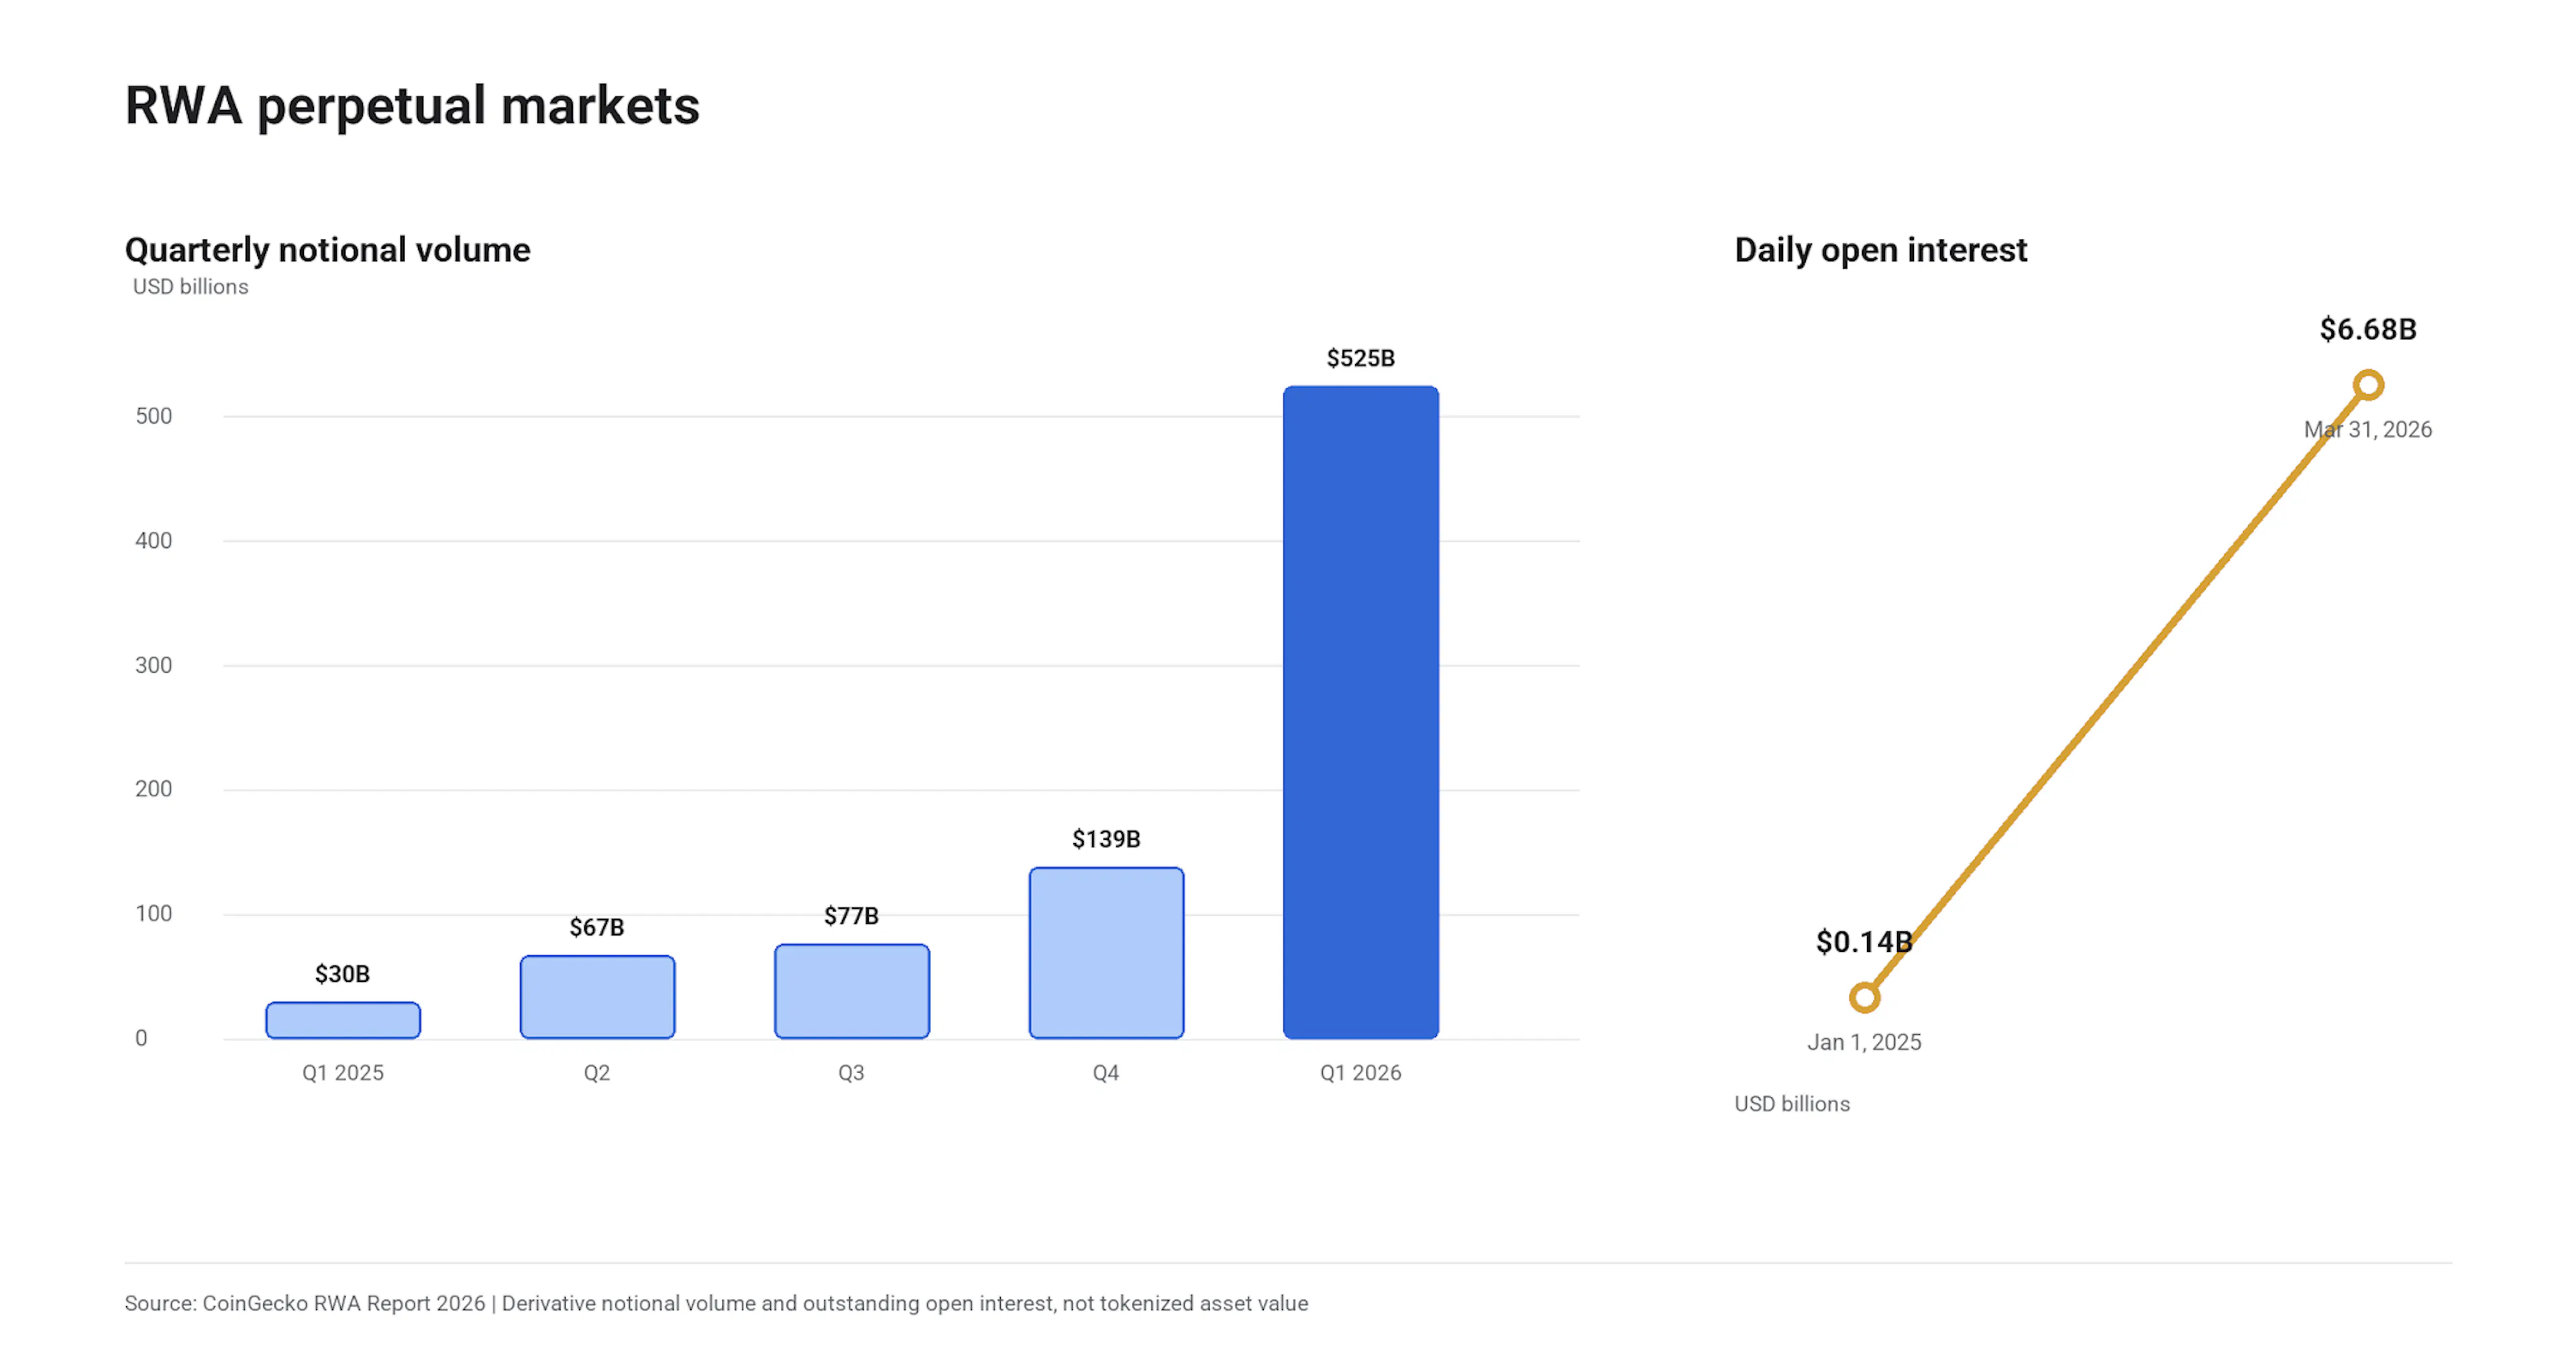
Task: Click the 'Q4' axis label
Action: 1106,1073
